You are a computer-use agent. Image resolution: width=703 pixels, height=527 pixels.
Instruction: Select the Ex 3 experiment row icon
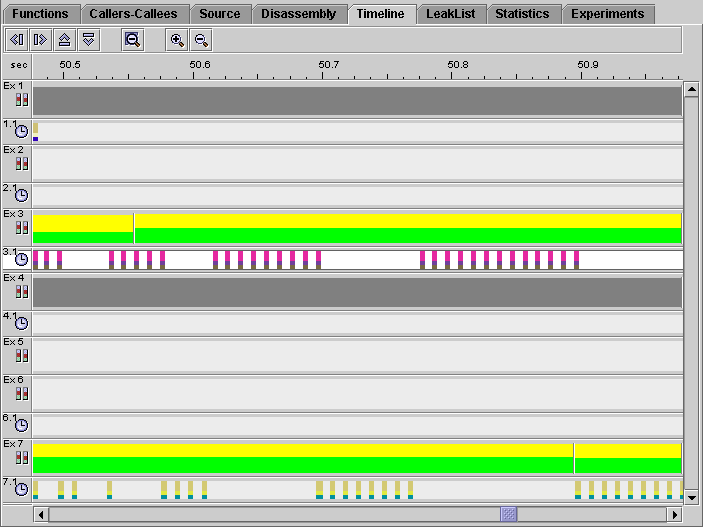[x=22, y=228]
